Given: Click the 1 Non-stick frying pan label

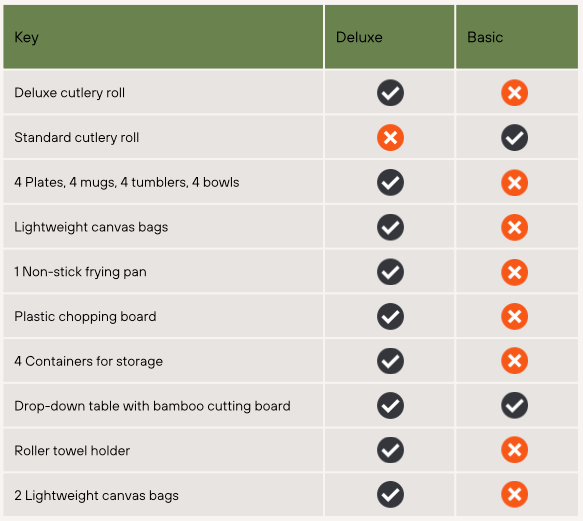Looking at the screenshot, I should [80, 272].
